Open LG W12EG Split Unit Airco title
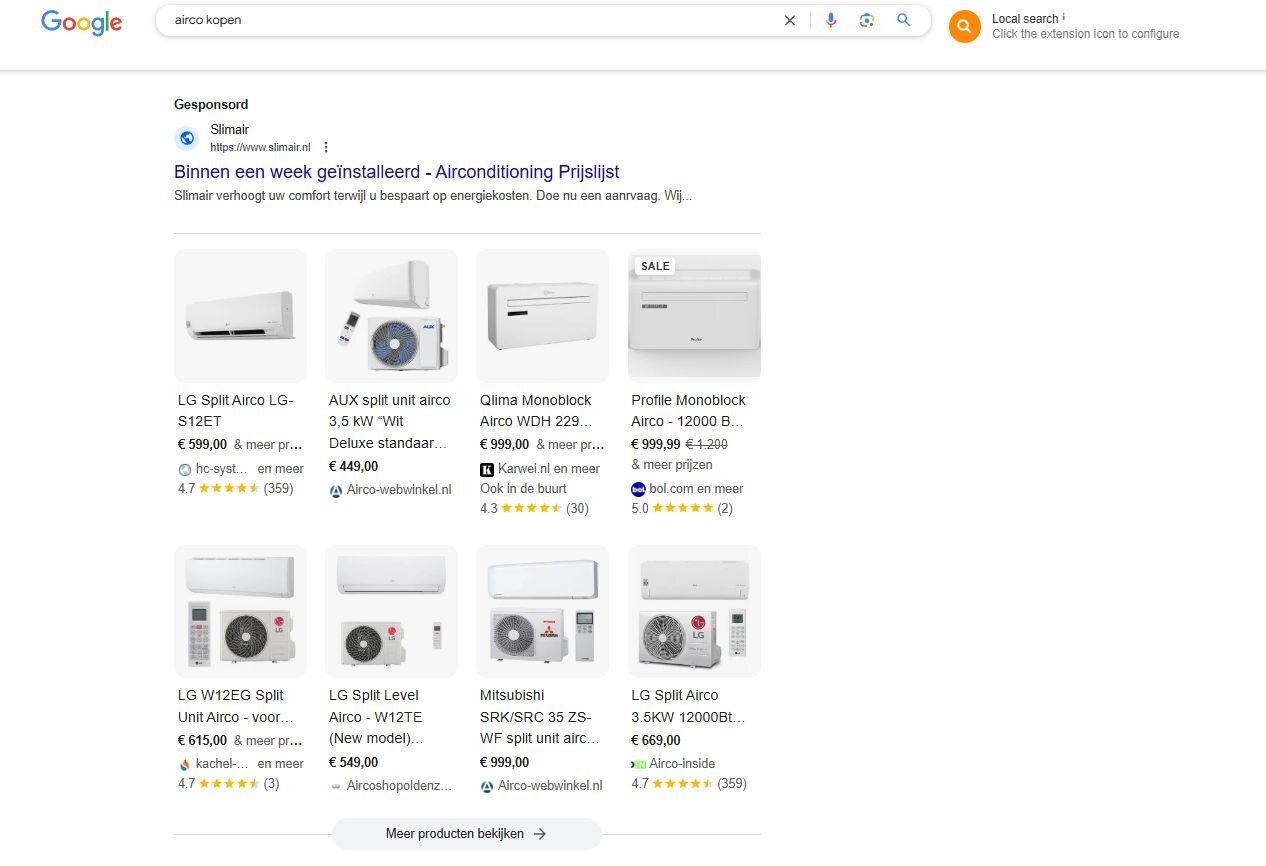 [x=238, y=706]
